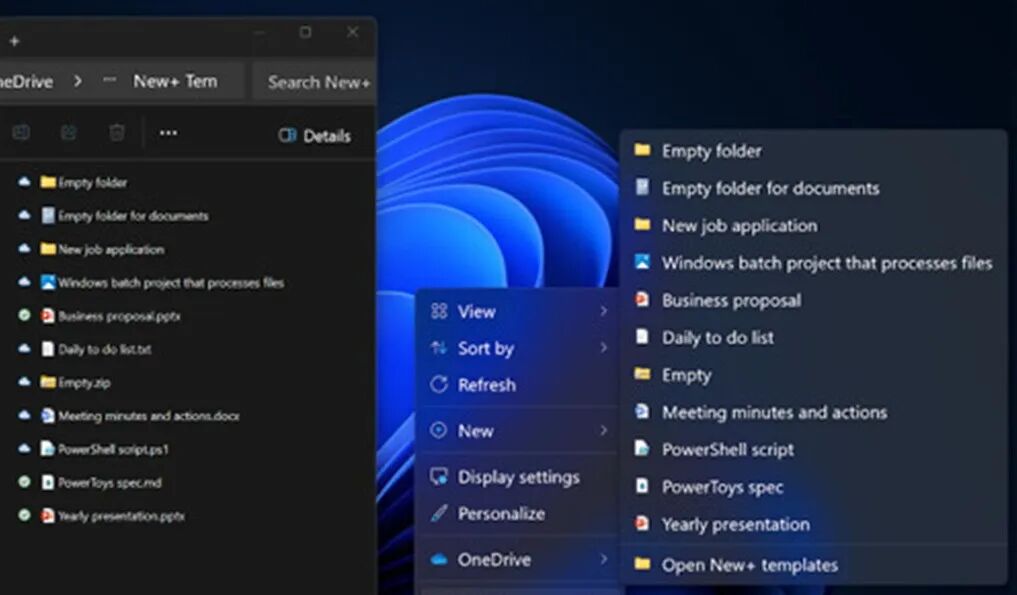Screen dimensions: 1017x595
Task: Choose Empty folder for documents template
Action: 813,188
